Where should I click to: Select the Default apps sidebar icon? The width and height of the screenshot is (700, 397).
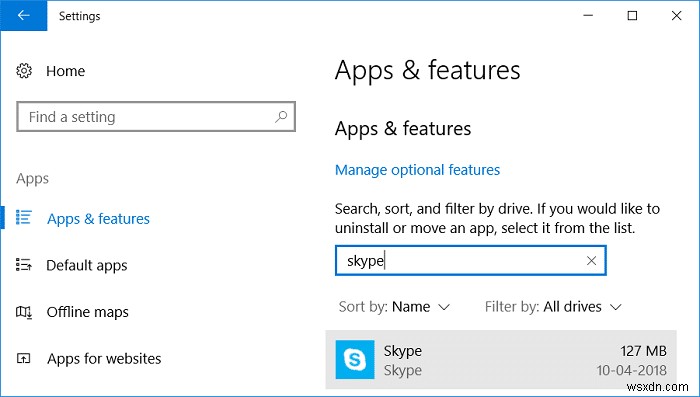pos(23,264)
